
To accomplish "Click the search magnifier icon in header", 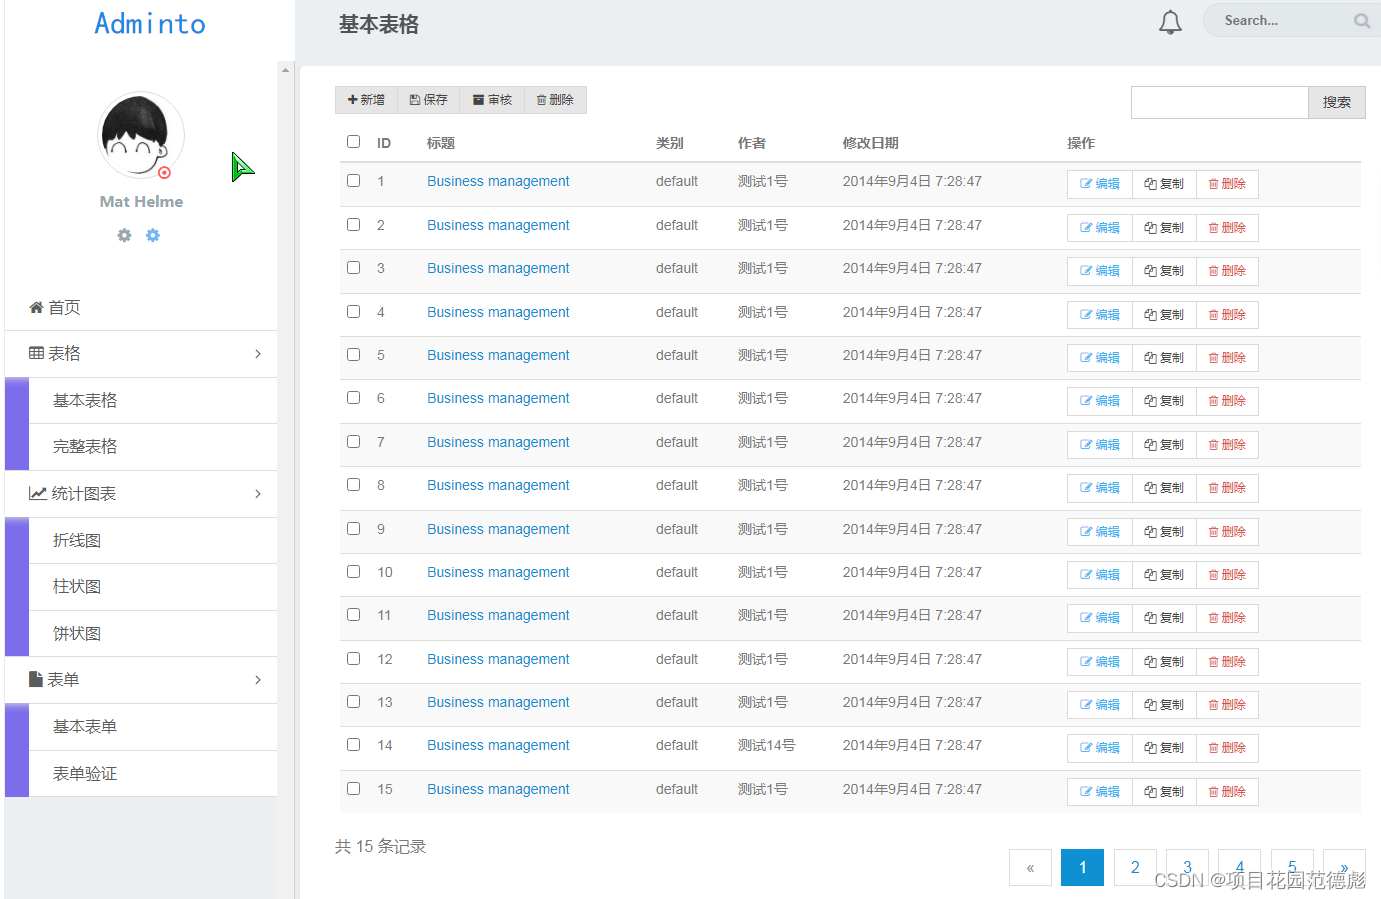I will [1361, 21].
